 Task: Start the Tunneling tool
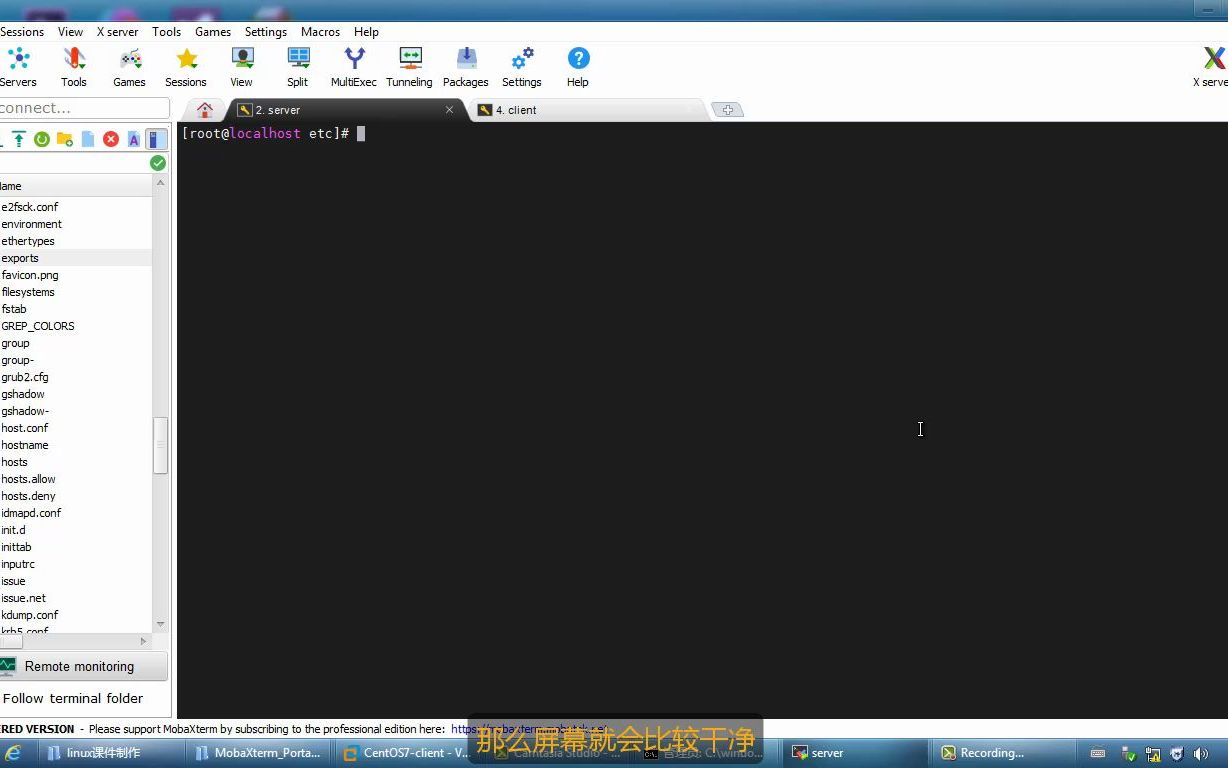point(409,58)
